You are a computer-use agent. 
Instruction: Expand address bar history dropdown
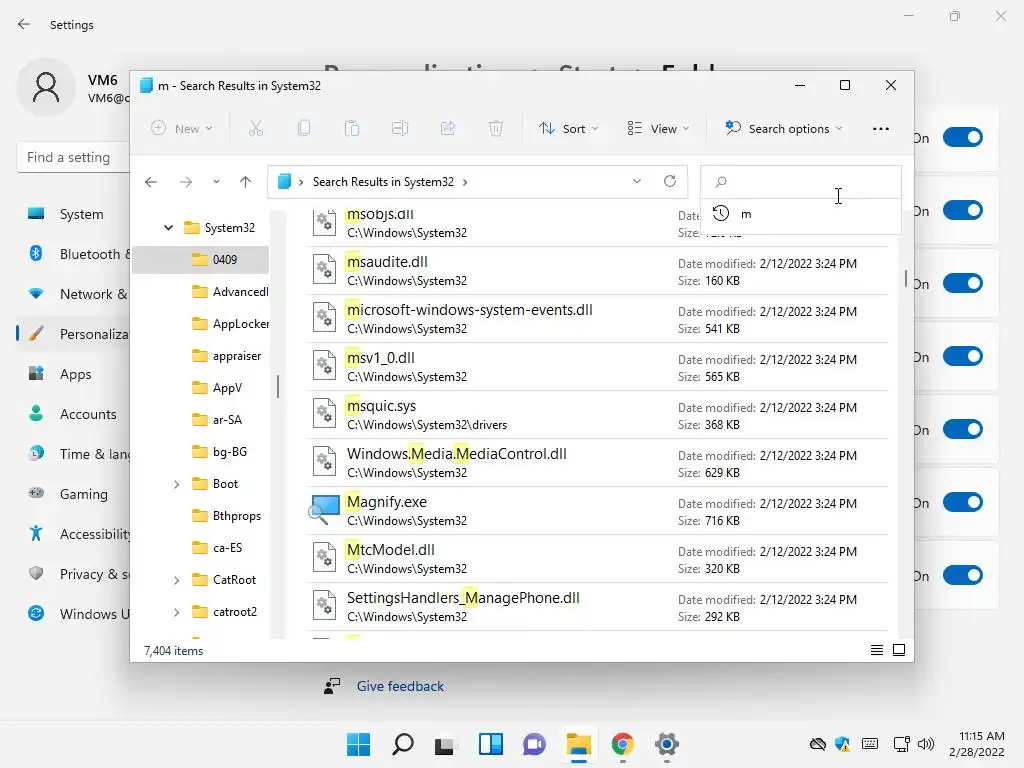pos(637,181)
